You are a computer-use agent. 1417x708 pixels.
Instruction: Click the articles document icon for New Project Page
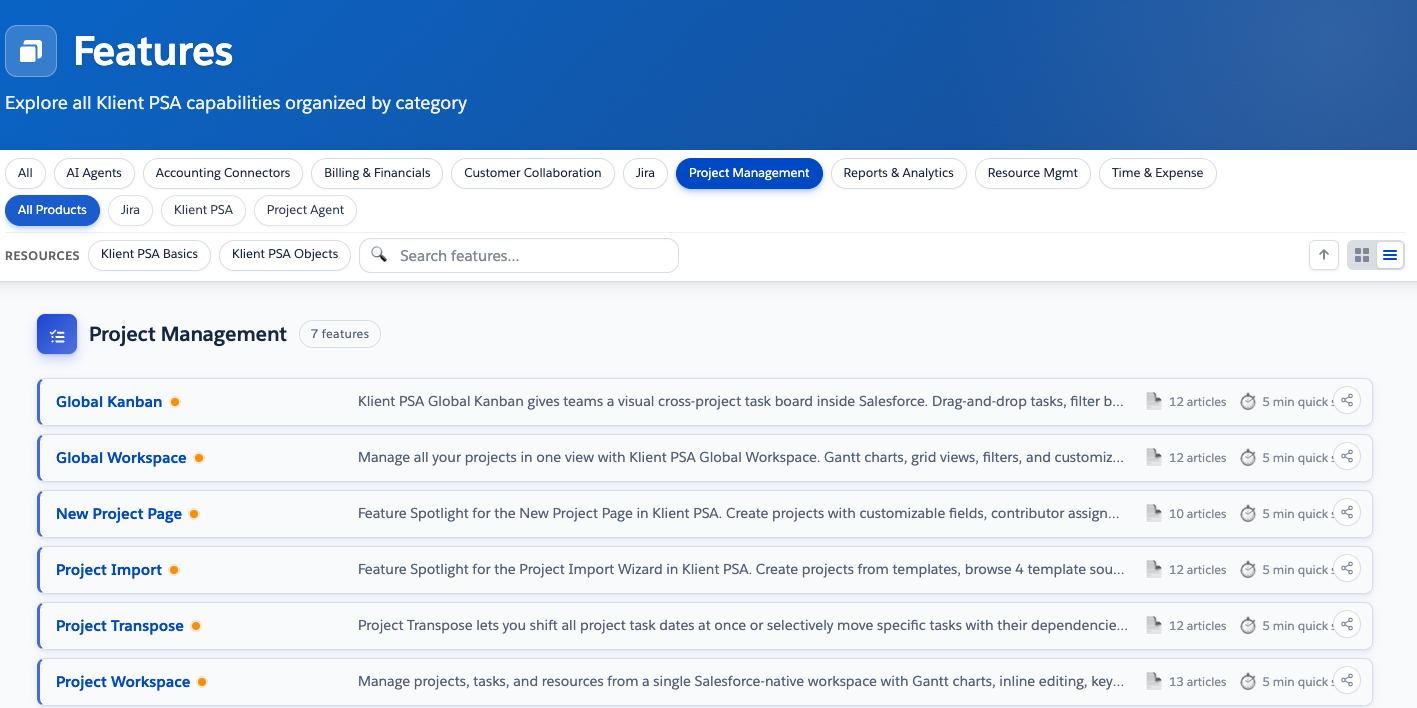coord(1154,513)
